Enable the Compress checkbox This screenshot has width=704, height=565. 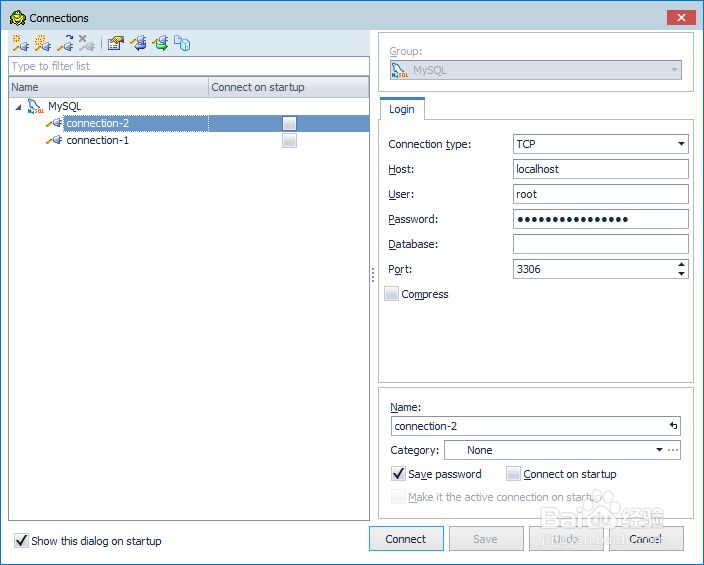[392, 294]
